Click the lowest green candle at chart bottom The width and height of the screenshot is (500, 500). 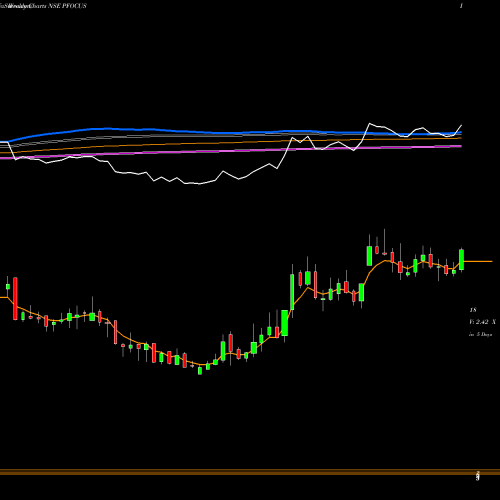tap(200, 370)
